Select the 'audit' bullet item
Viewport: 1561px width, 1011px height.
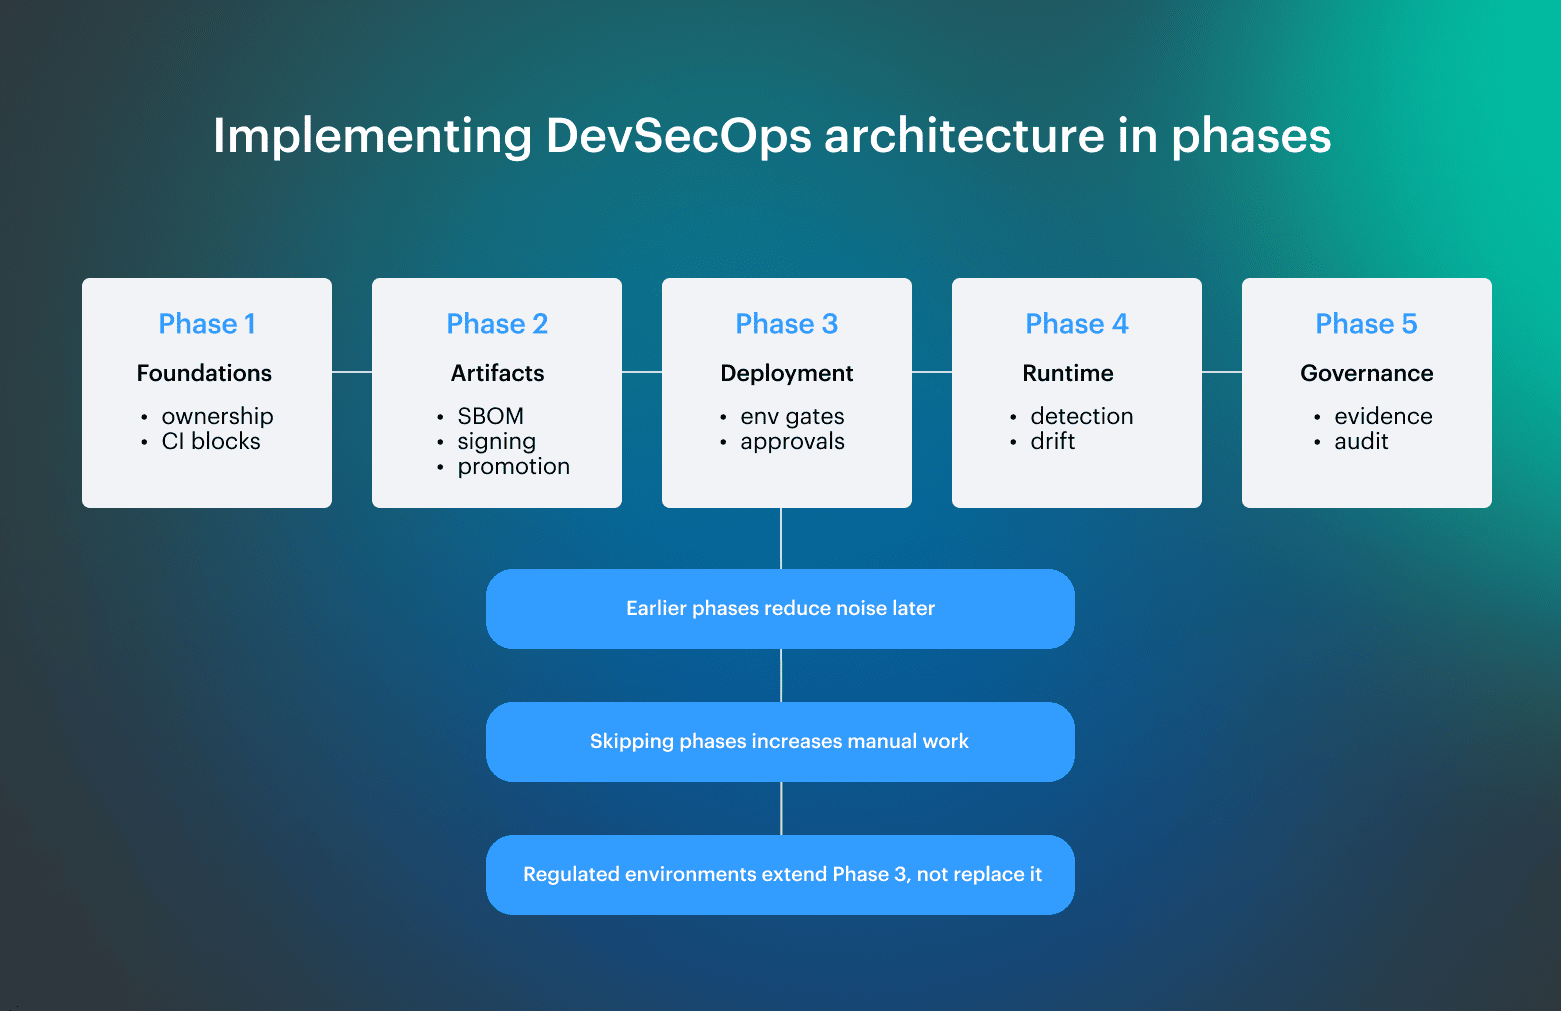(x=1361, y=441)
